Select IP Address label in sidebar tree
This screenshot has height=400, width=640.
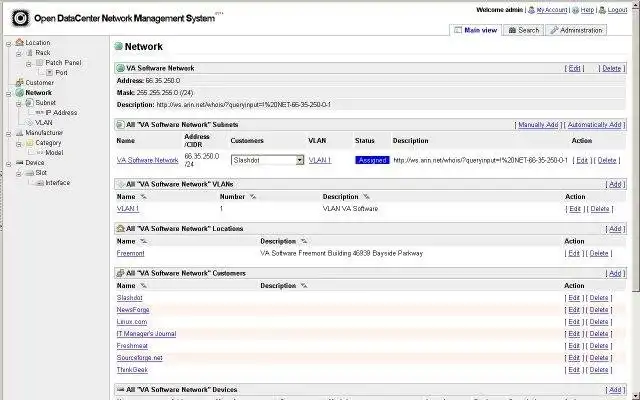[61, 113]
